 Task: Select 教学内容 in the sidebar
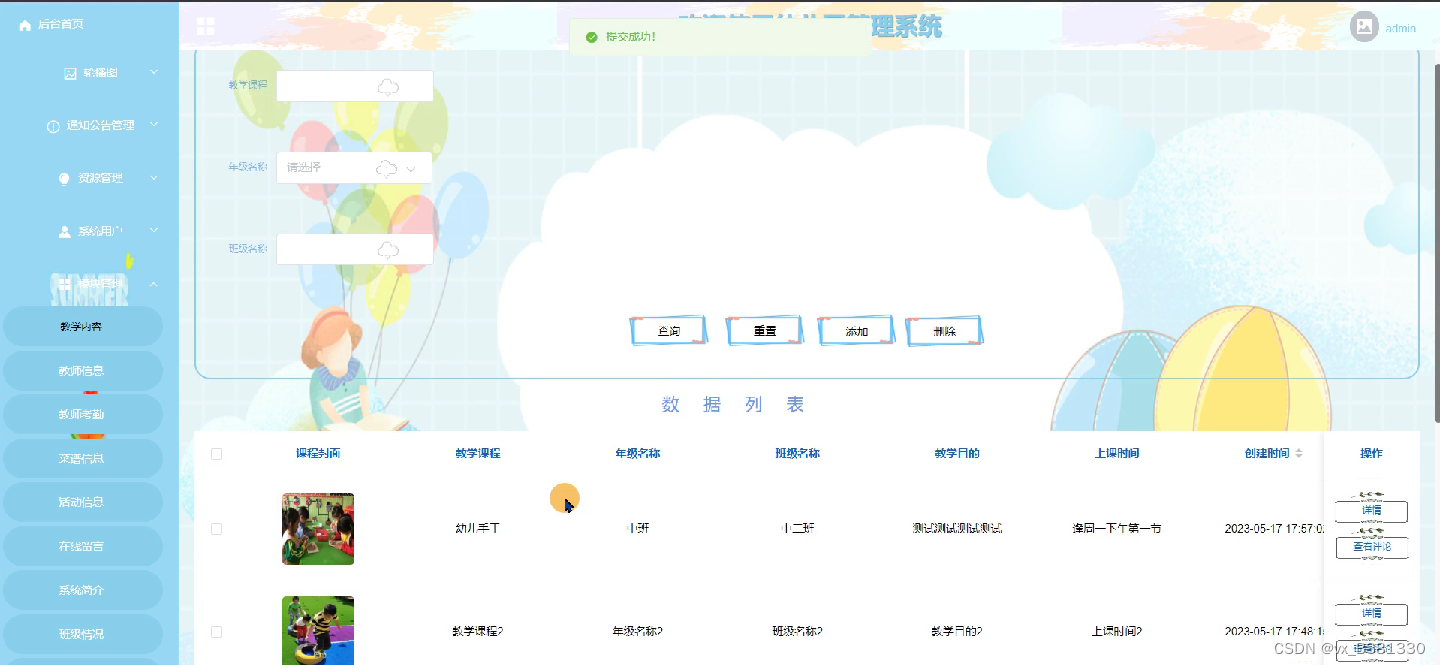[x=82, y=326]
